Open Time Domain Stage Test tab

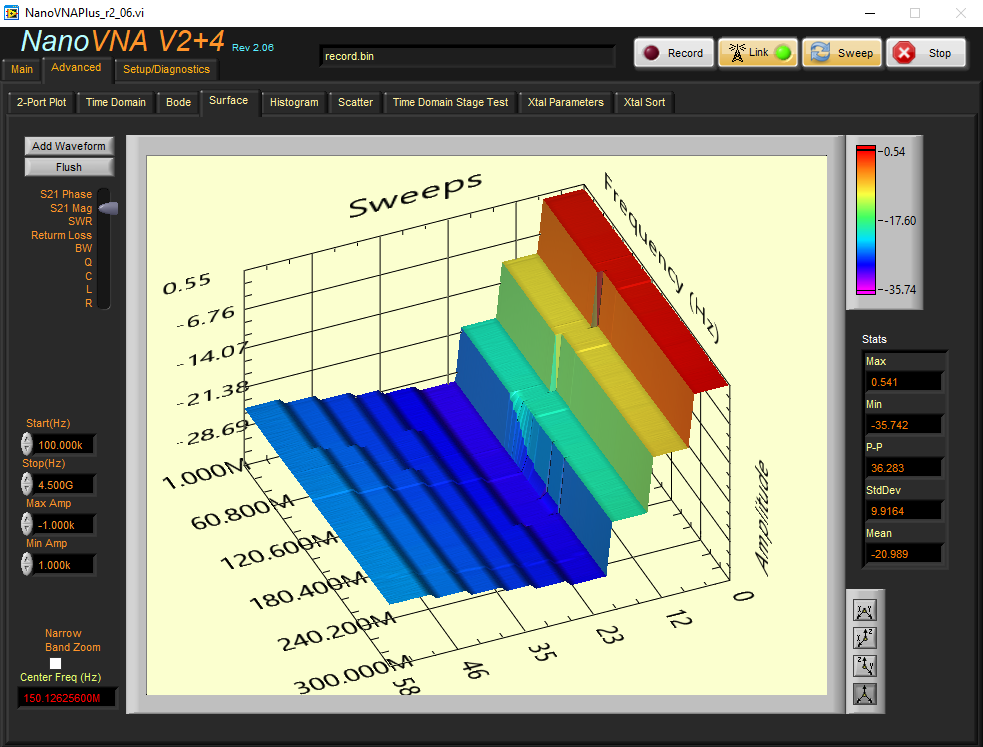click(x=450, y=102)
